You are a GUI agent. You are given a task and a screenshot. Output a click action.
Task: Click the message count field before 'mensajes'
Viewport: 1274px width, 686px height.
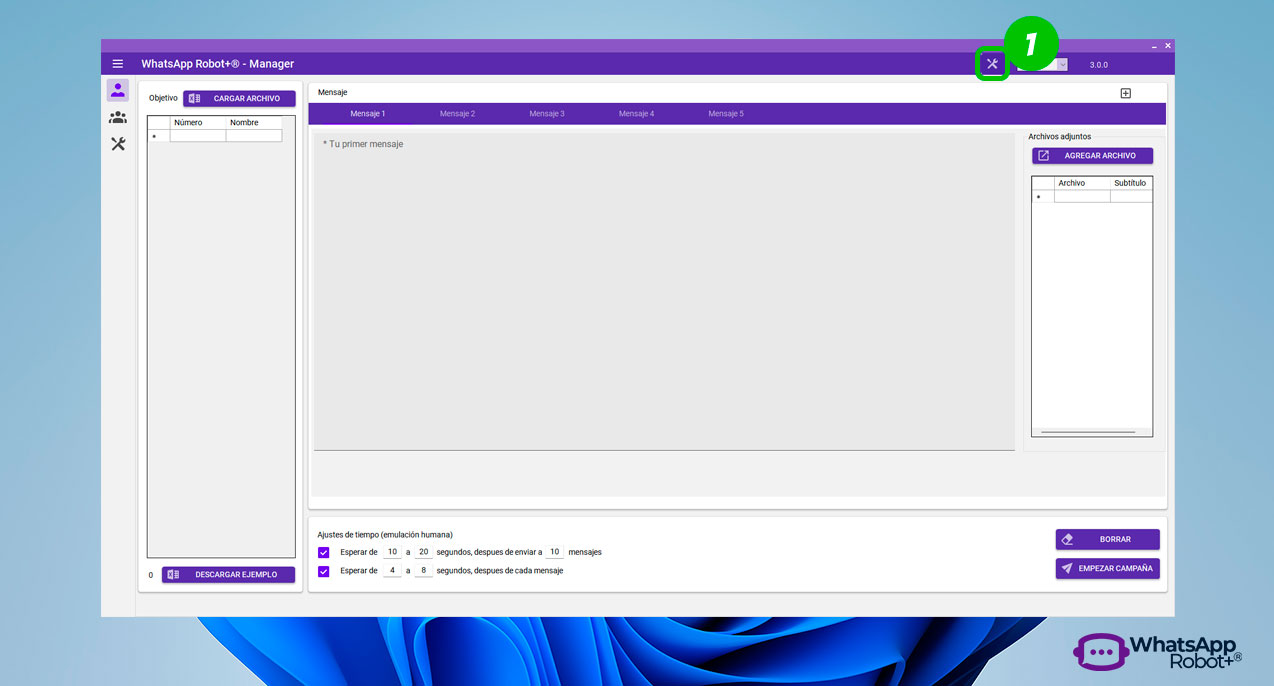pos(554,552)
